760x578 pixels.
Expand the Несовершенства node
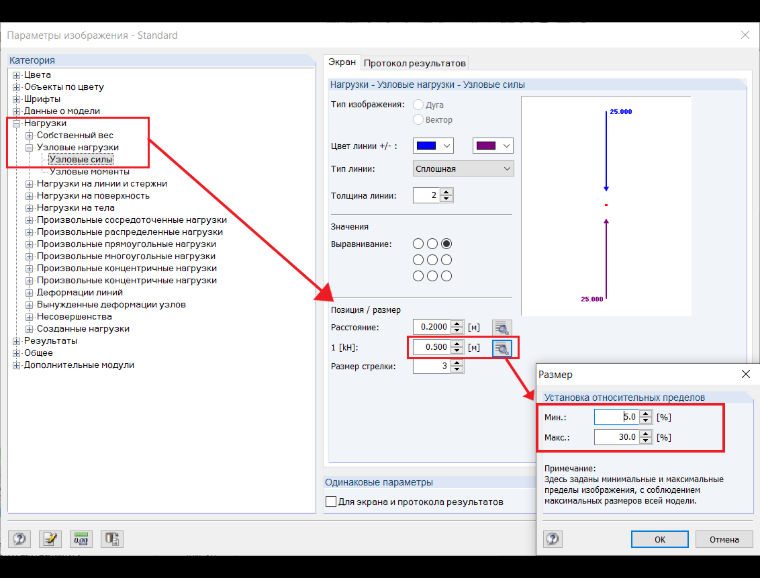[x=29, y=317]
